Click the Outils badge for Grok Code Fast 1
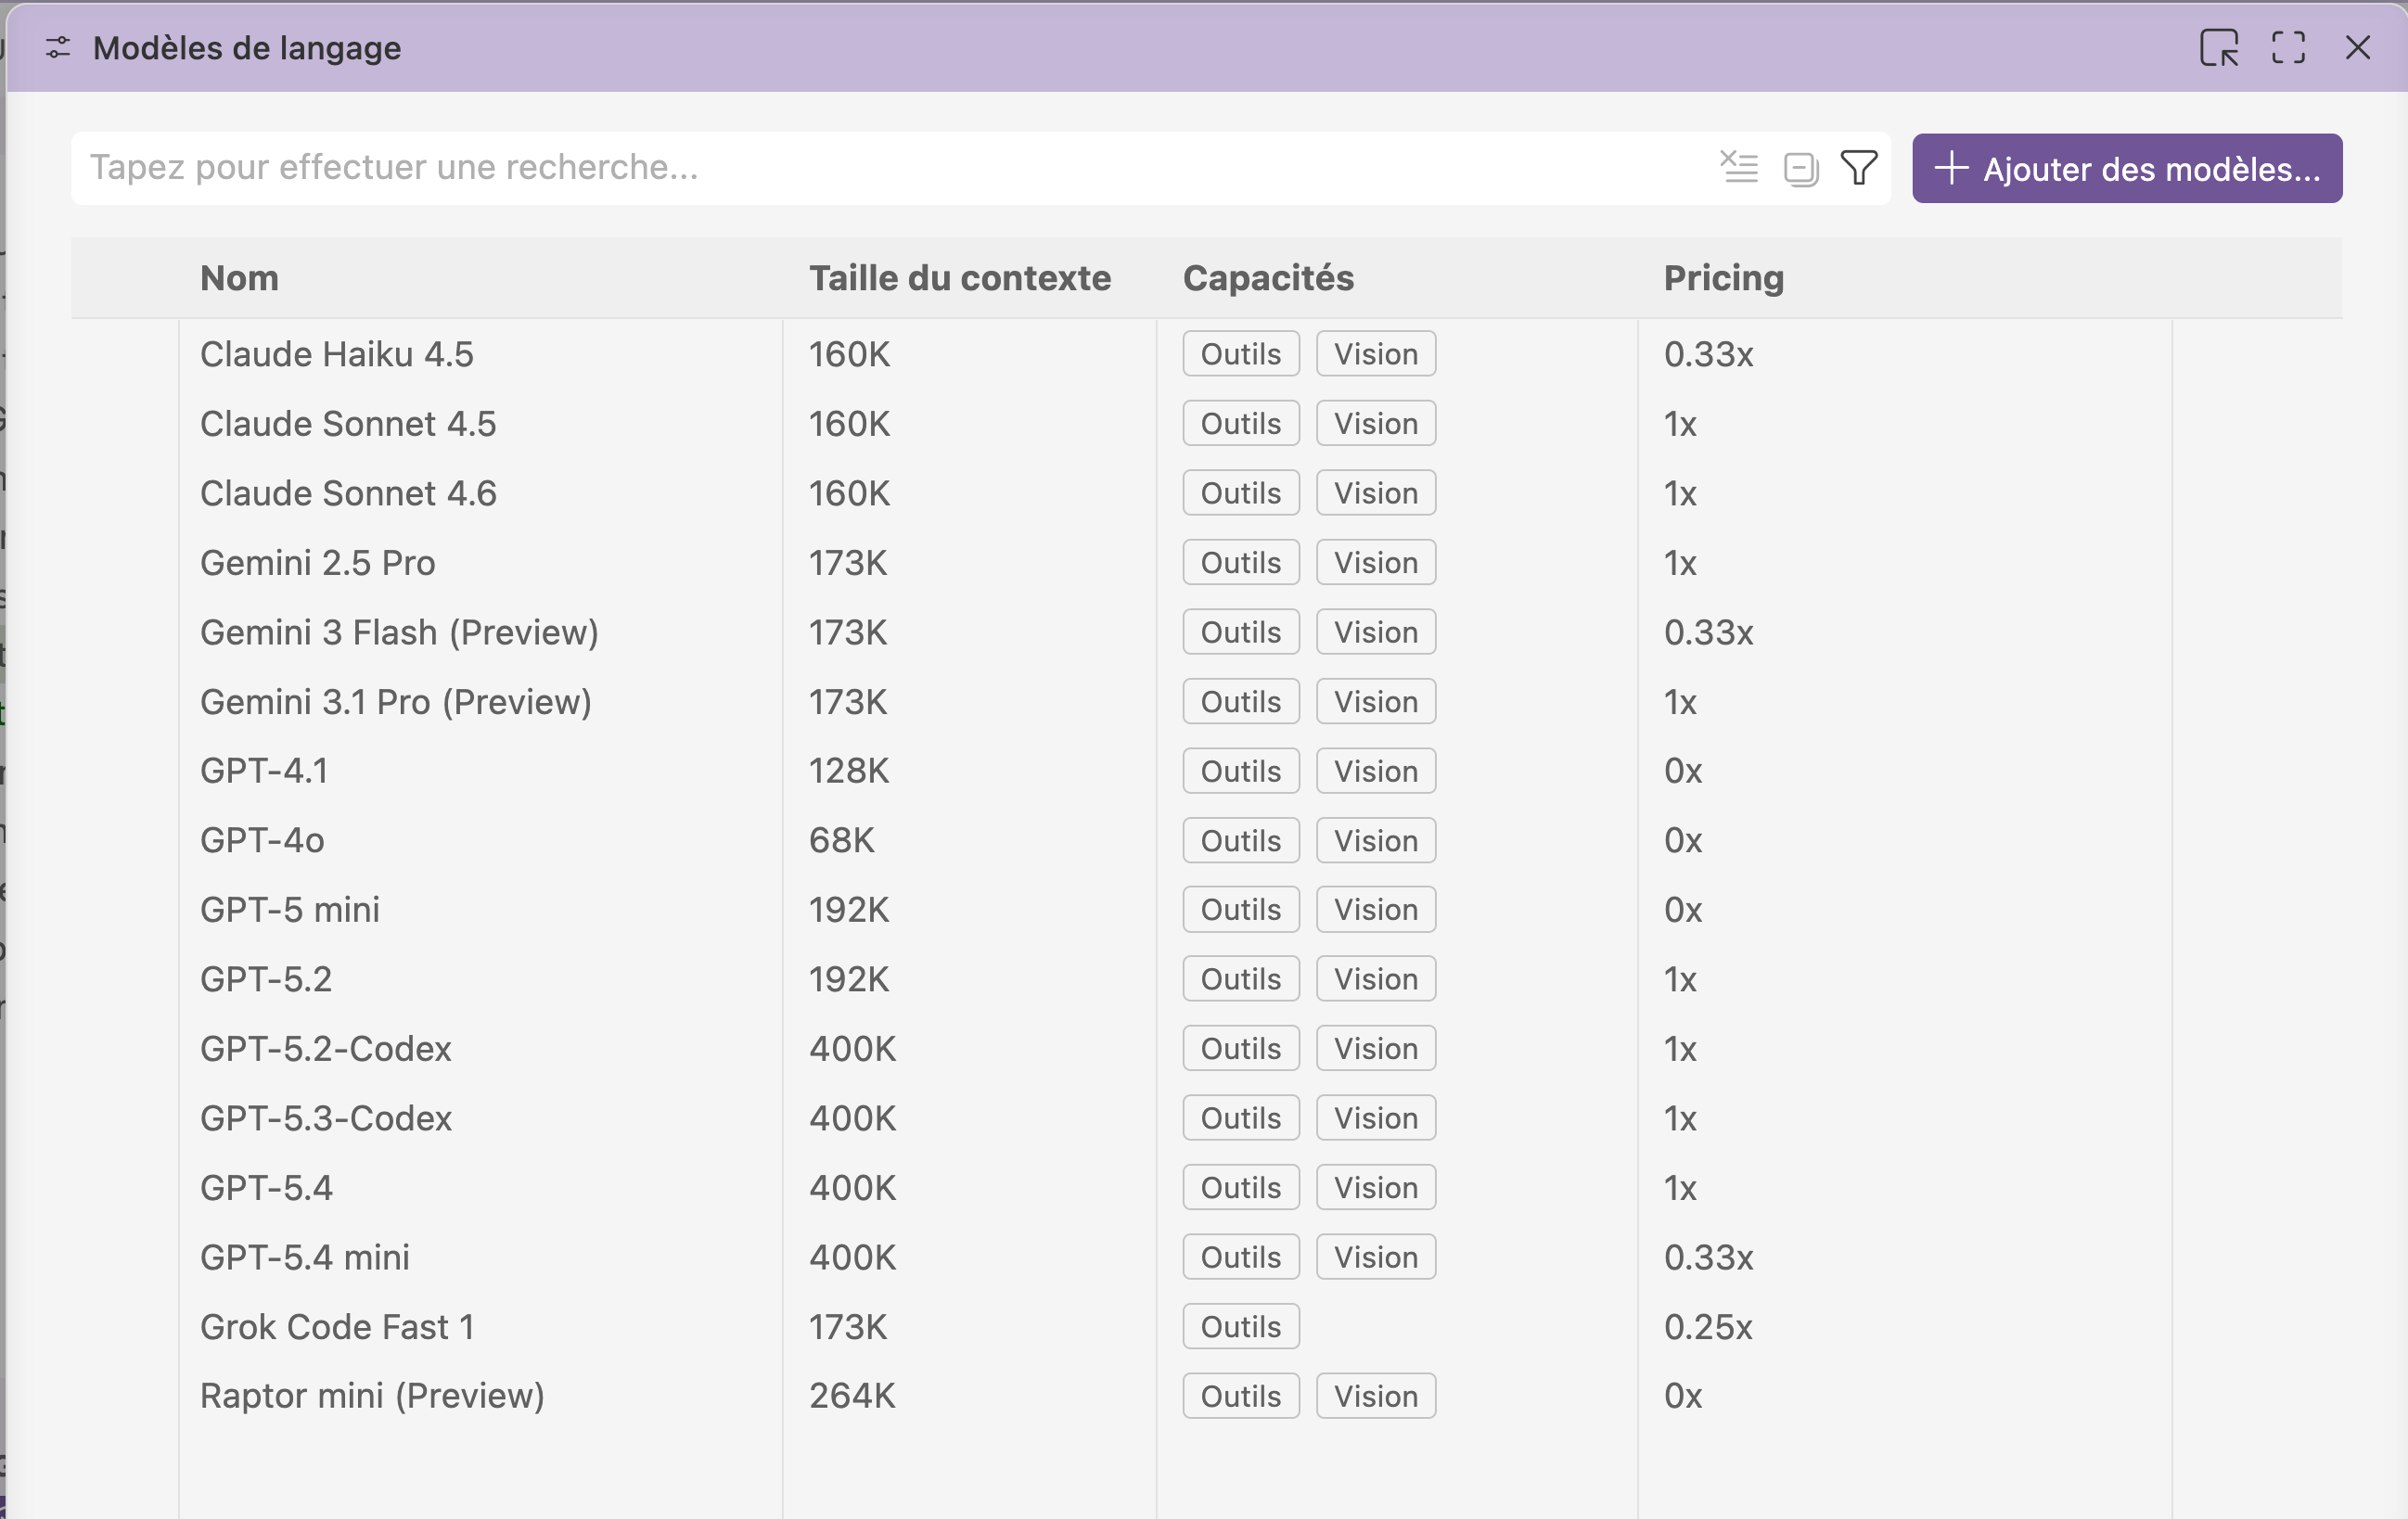The height and width of the screenshot is (1519, 2408). pyautogui.click(x=1241, y=1327)
